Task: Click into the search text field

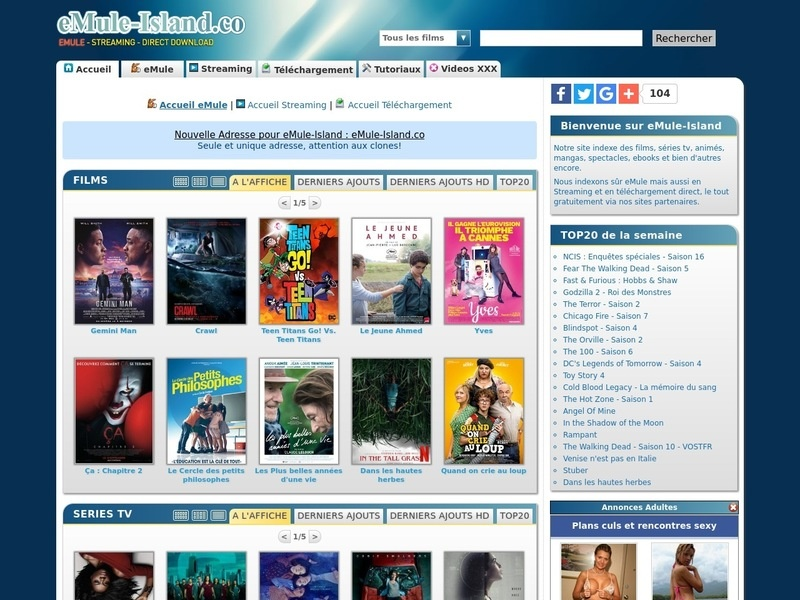Action: pyautogui.click(x=560, y=38)
